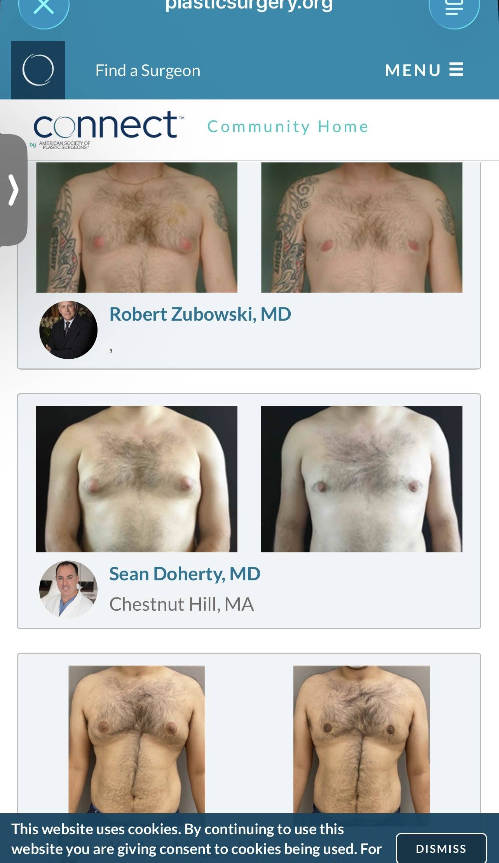Expand the side panel arrow tab
Screen dimensions: 499x863
click(x=13, y=190)
